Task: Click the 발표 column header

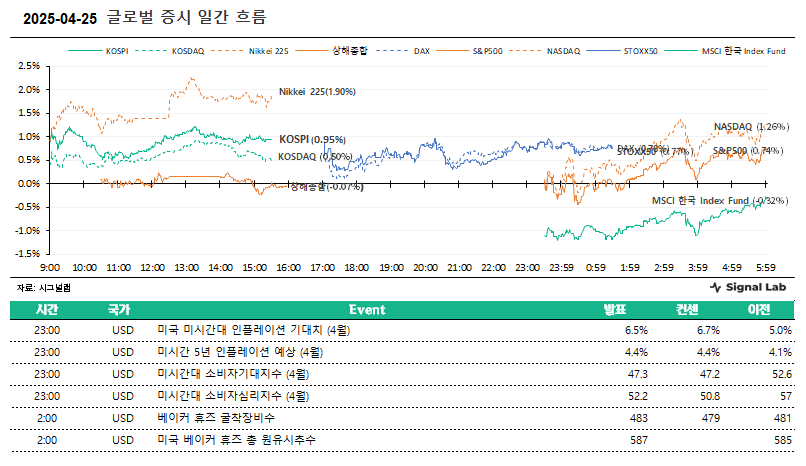Action: pos(615,310)
